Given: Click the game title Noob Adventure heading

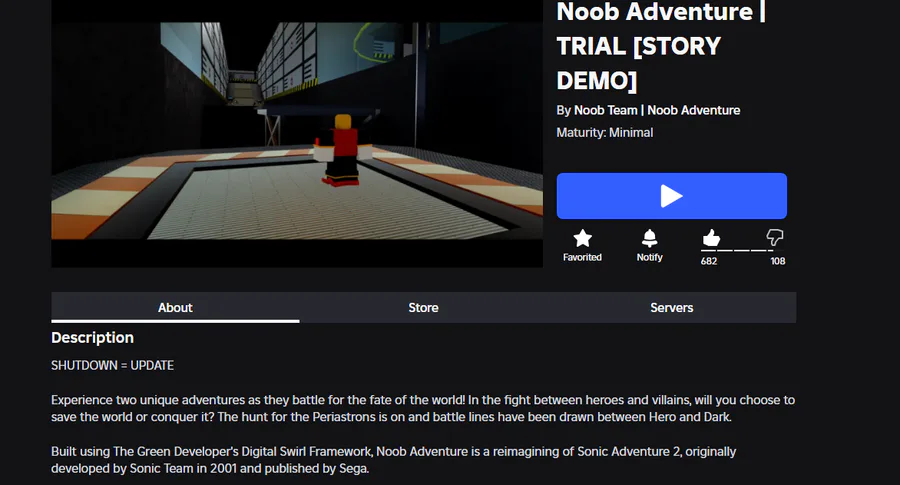Looking at the screenshot, I should point(661,46).
